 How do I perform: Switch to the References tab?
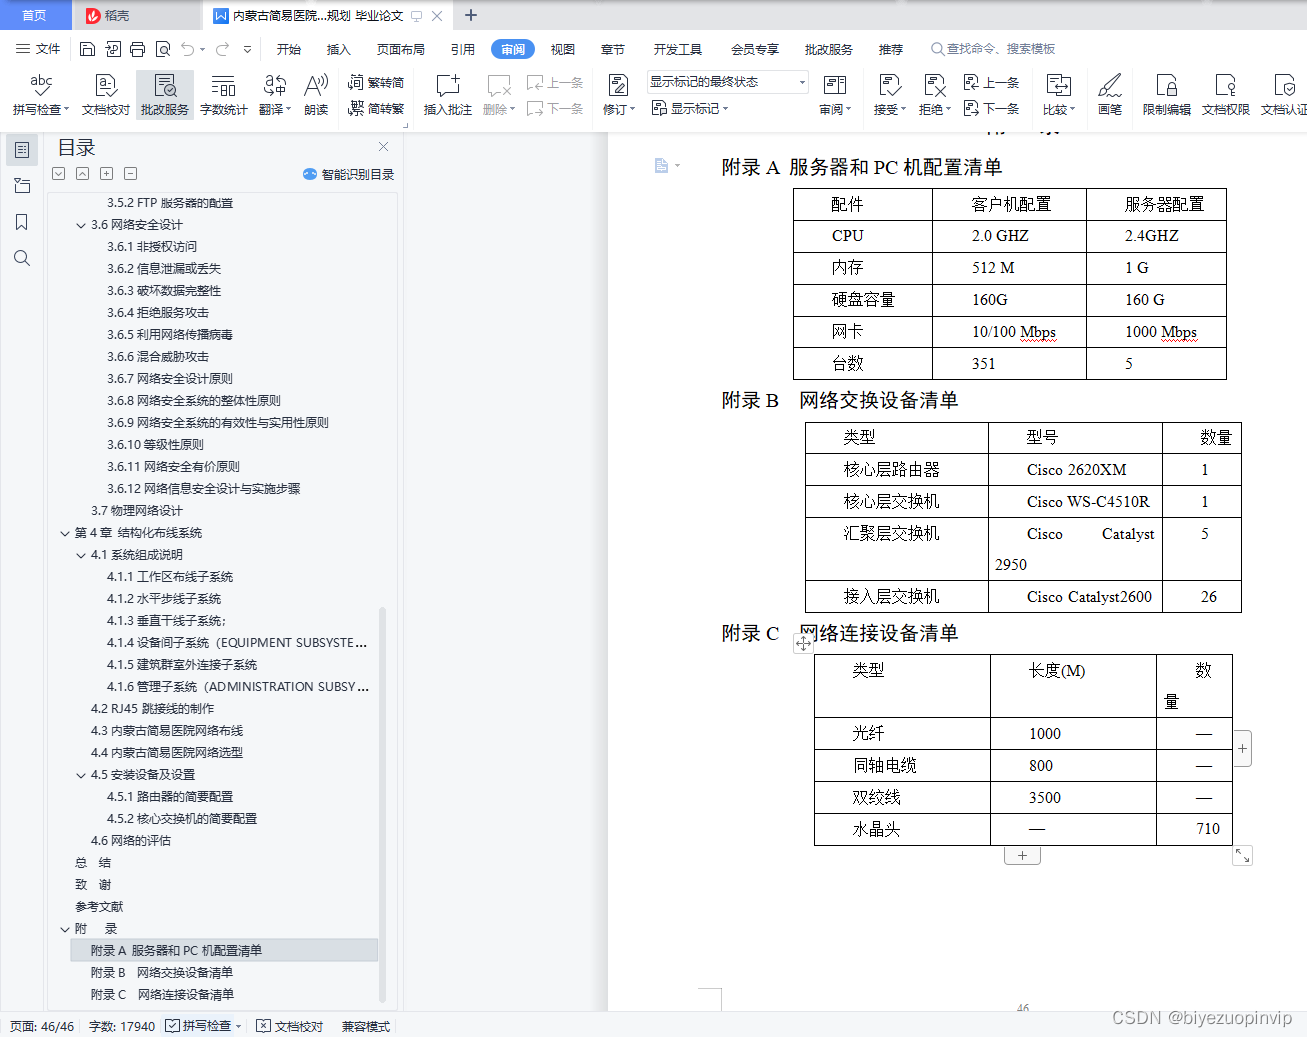[x=463, y=49]
